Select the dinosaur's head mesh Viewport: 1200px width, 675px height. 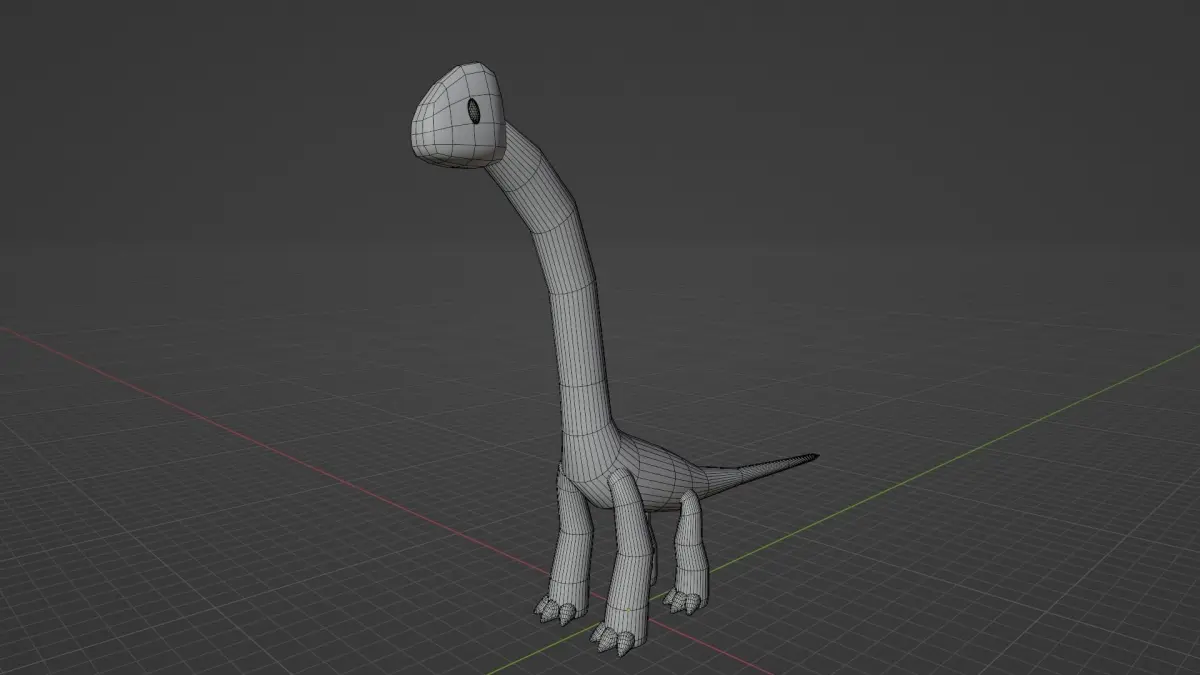(x=459, y=114)
